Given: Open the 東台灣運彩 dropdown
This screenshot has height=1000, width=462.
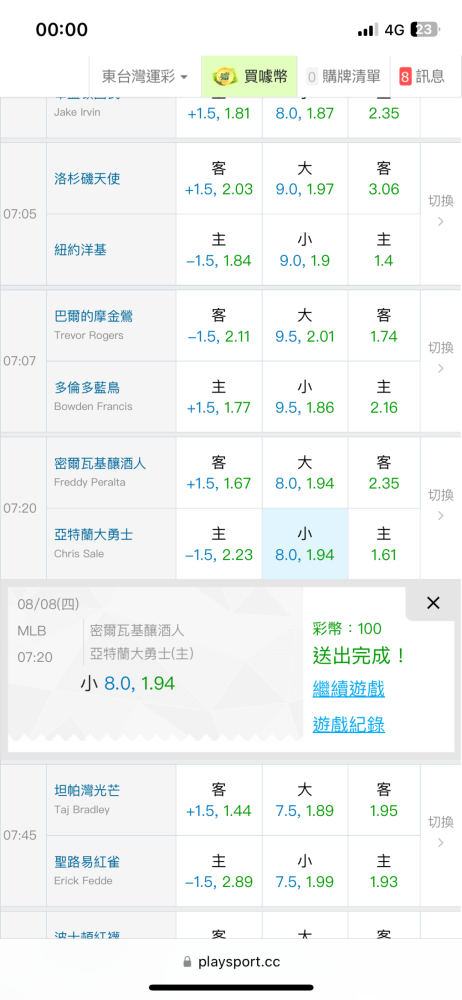Looking at the screenshot, I should pyautogui.click(x=145, y=77).
